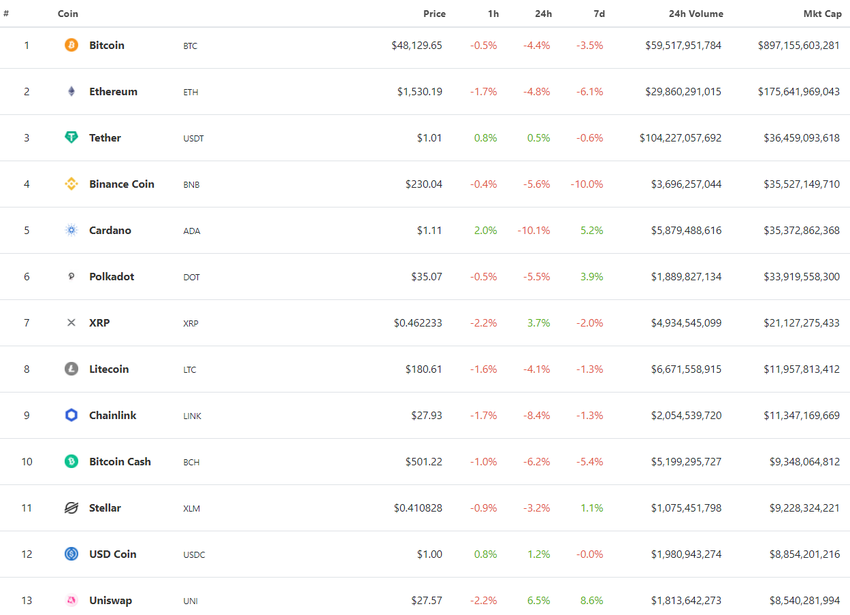This screenshot has width=850, height=615.
Task: Sort by the 24h change column header
Action: [x=543, y=14]
